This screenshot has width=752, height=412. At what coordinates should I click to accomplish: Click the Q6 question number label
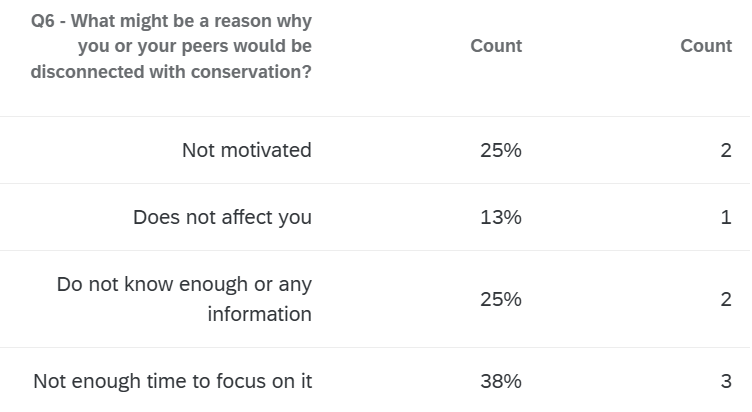pyautogui.click(x=43, y=19)
